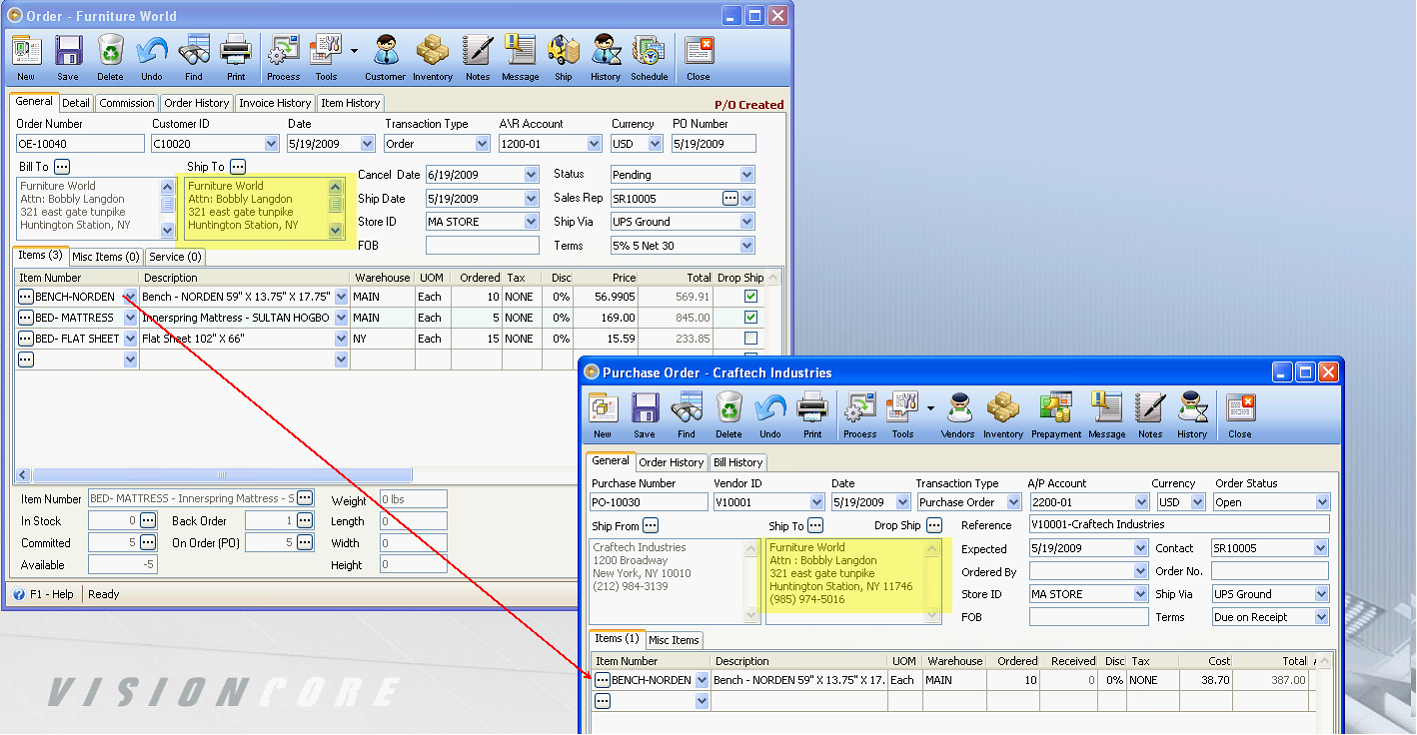Open Vendors icon in Purchase Order toolbar
This screenshot has height=735, width=1417.
(x=958, y=408)
